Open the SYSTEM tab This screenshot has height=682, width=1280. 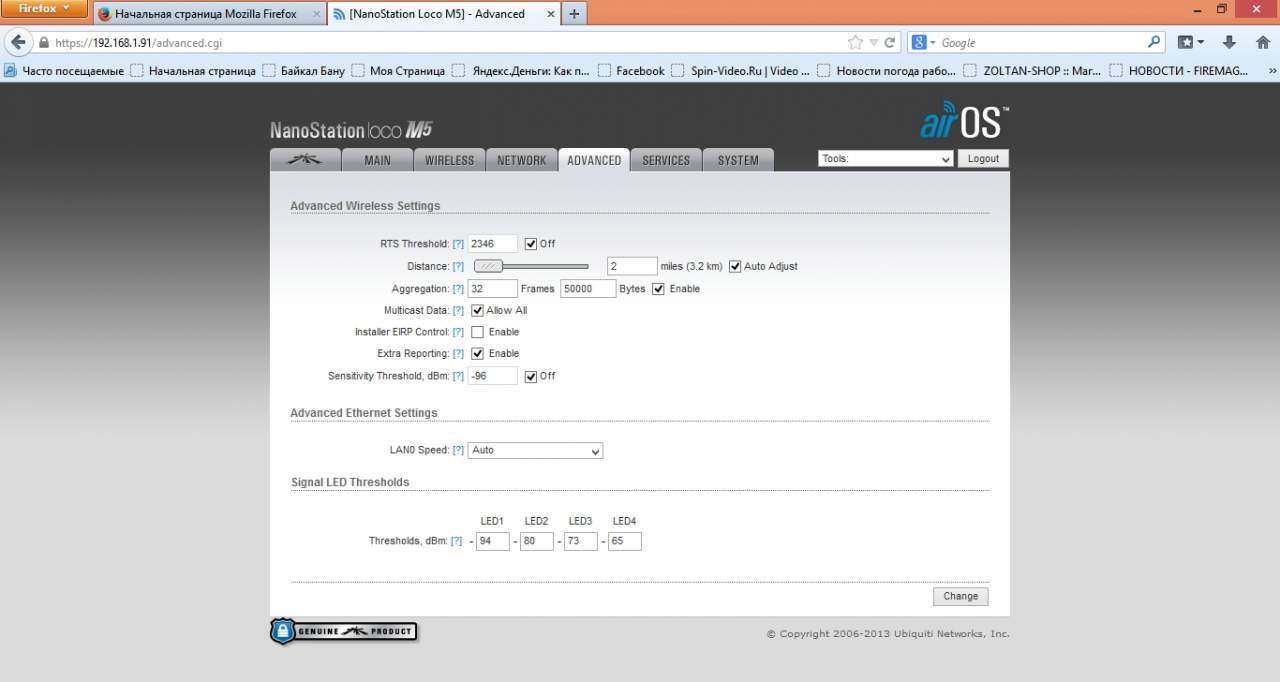pyautogui.click(x=738, y=160)
